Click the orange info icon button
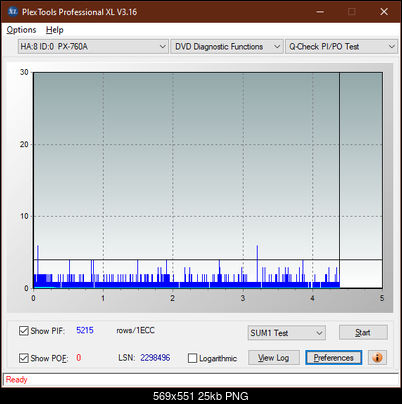Viewport: 402px width, 404px height. click(x=377, y=358)
